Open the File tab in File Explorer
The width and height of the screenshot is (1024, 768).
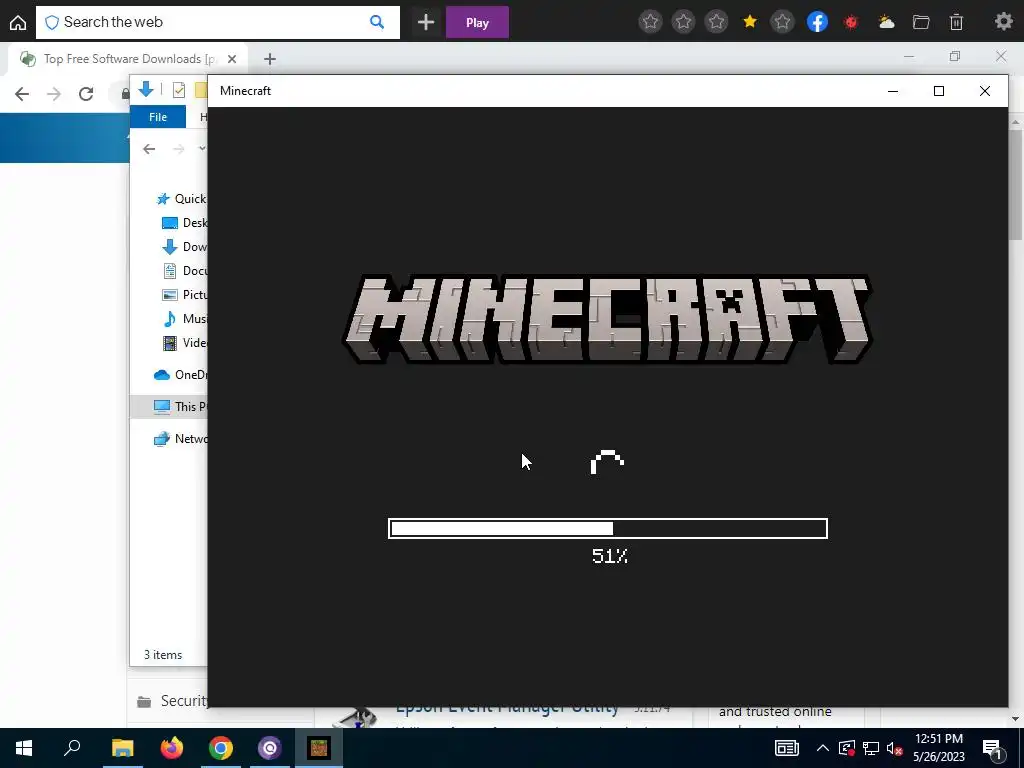pos(158,117)
